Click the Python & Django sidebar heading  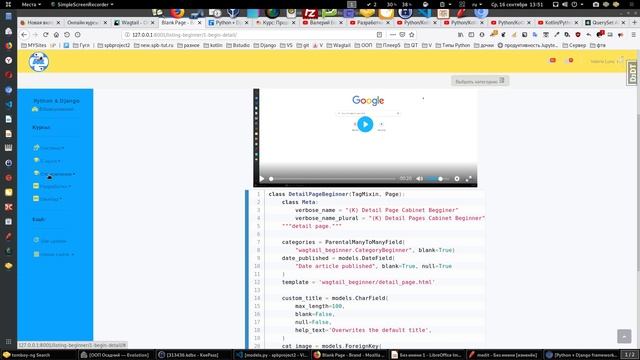tap(57, 101)
